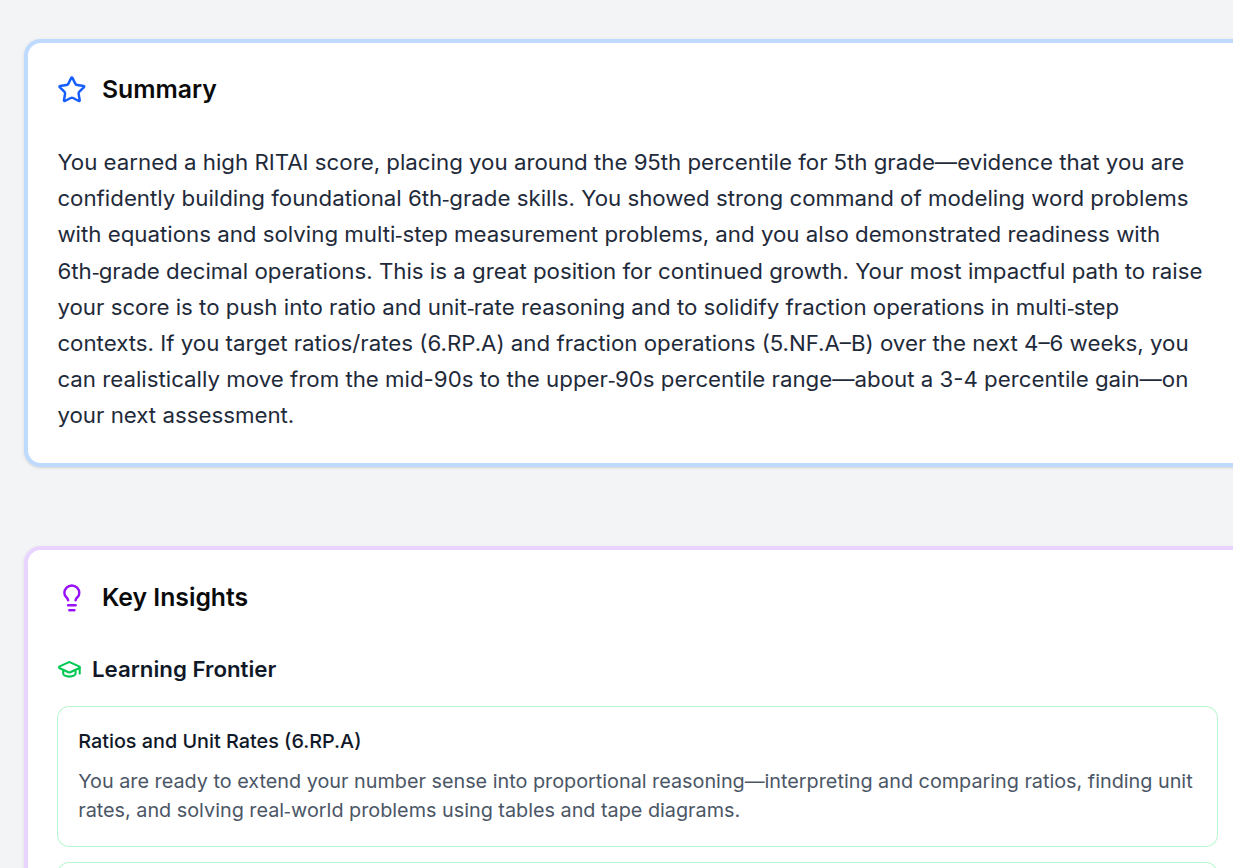Screen dimensions: 1233x868
Task: Click the Learning Frontier section label
Action: [x=184, y=670]
